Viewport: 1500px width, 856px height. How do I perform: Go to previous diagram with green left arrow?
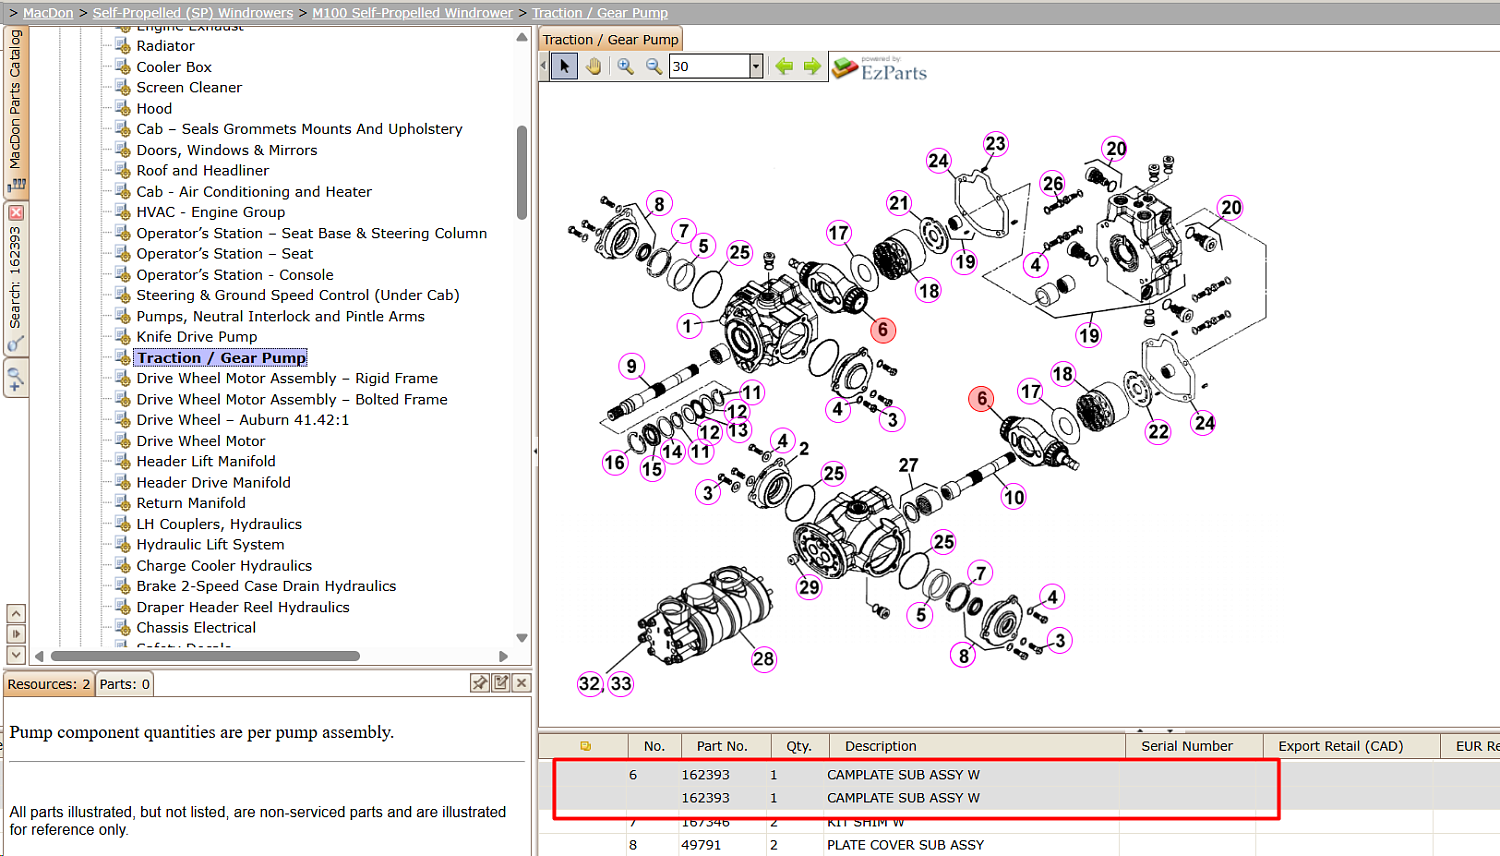click(x=784, y=66)
